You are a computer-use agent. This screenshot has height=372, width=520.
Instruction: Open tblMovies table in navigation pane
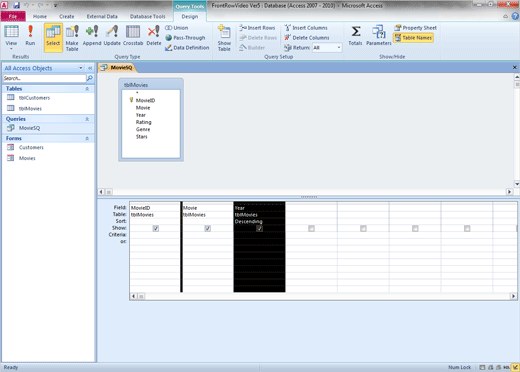30,108
